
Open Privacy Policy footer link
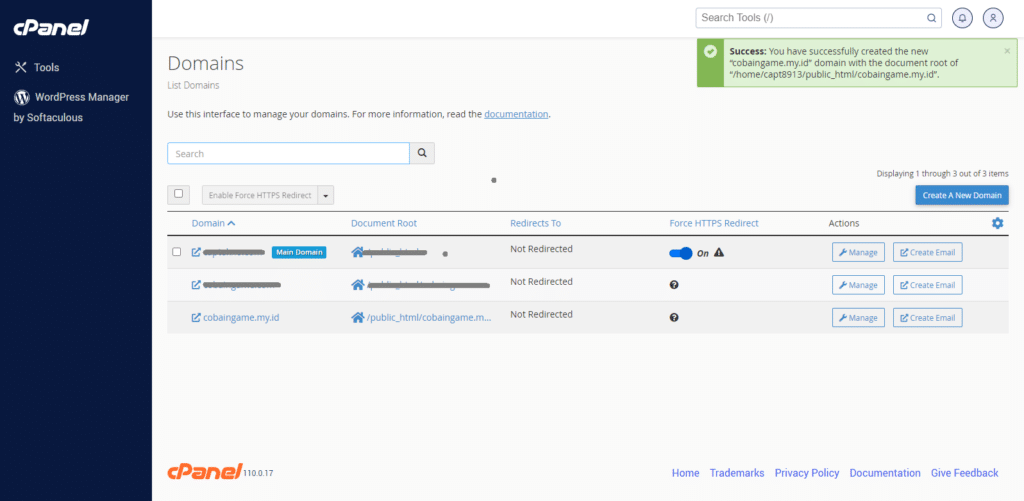click(x=807, y=473)
